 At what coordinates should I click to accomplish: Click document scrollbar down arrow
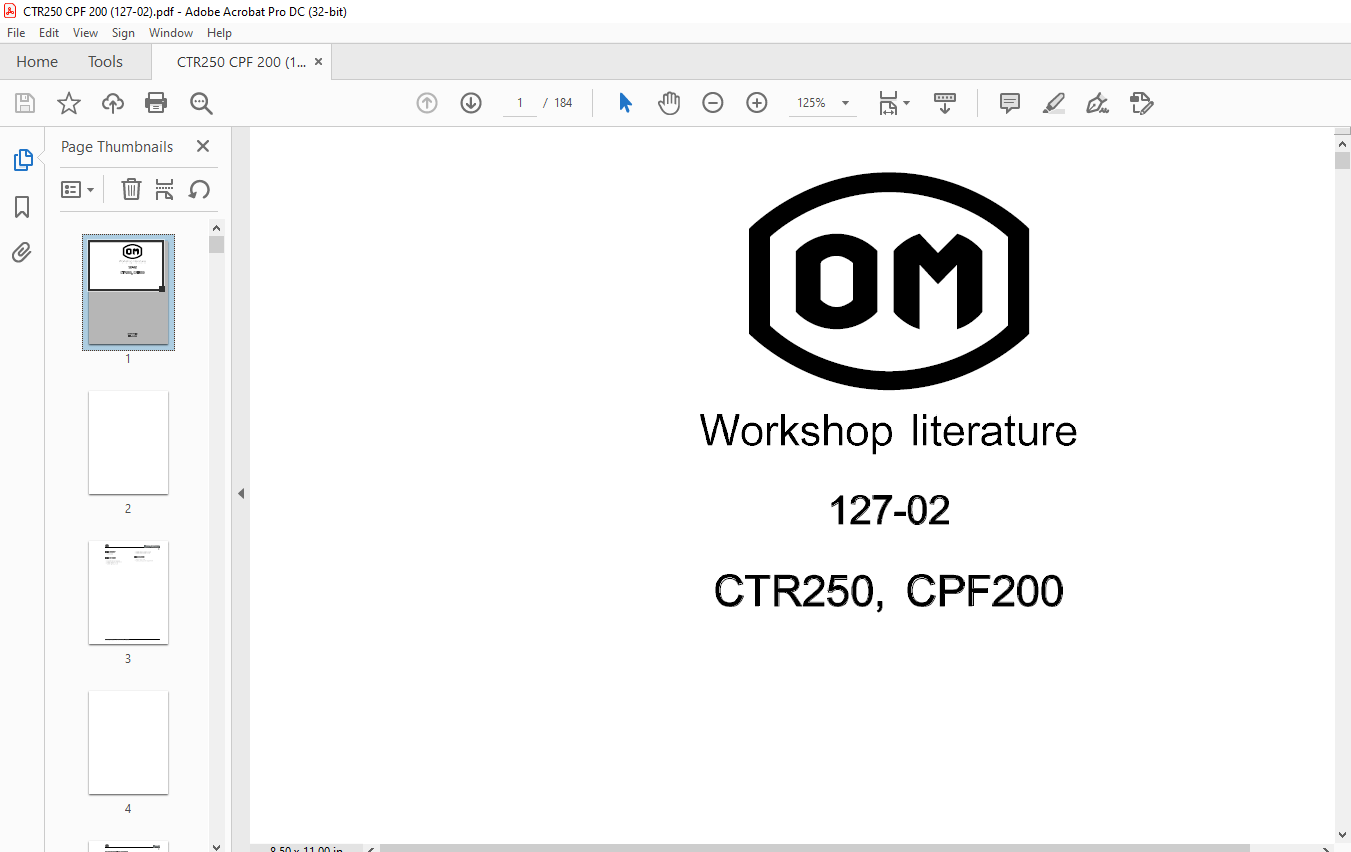1342,836
